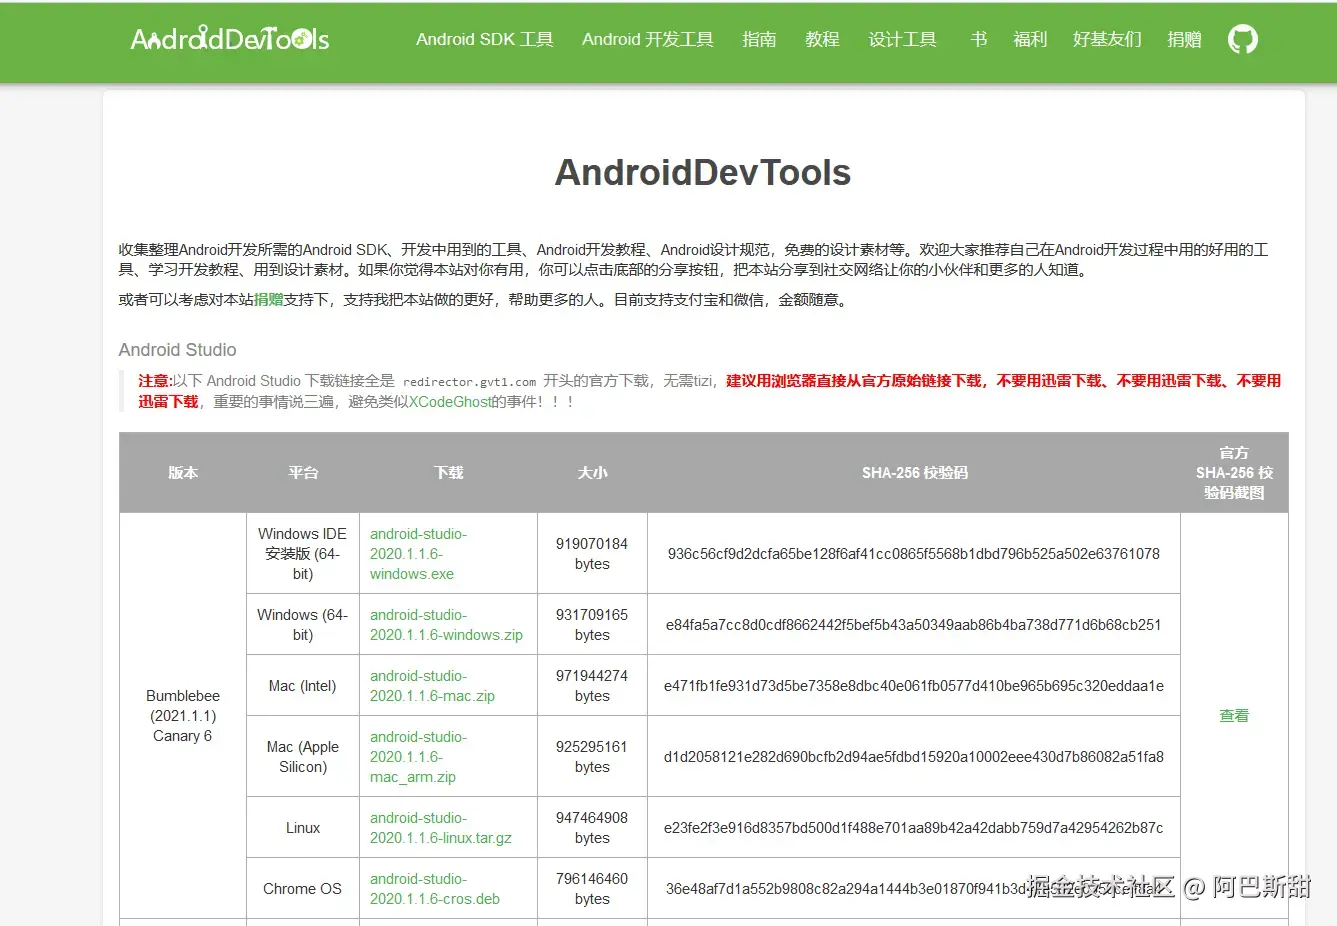The height and width of the screenshot is (926, 1337).
Task: Select Mac (Apple Silicon) platform cell
Action: (x=303, y=757)
